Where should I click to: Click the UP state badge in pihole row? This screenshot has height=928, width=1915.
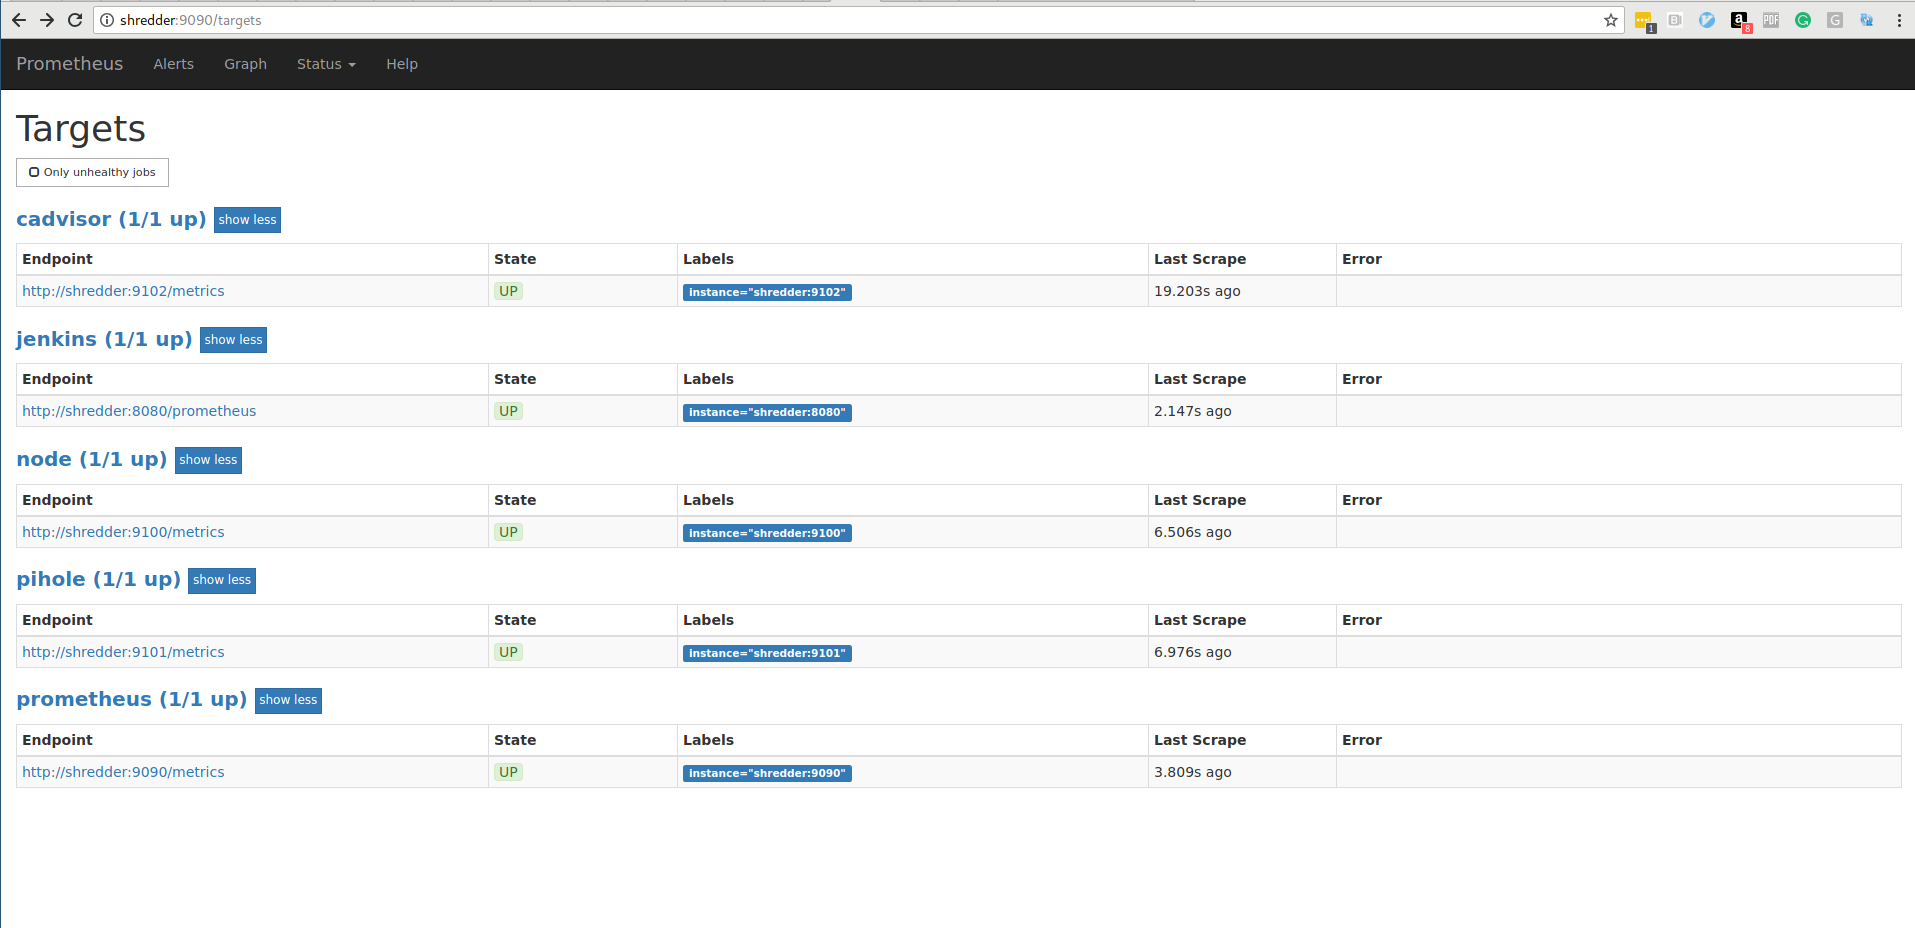click(x=508, y=652)
